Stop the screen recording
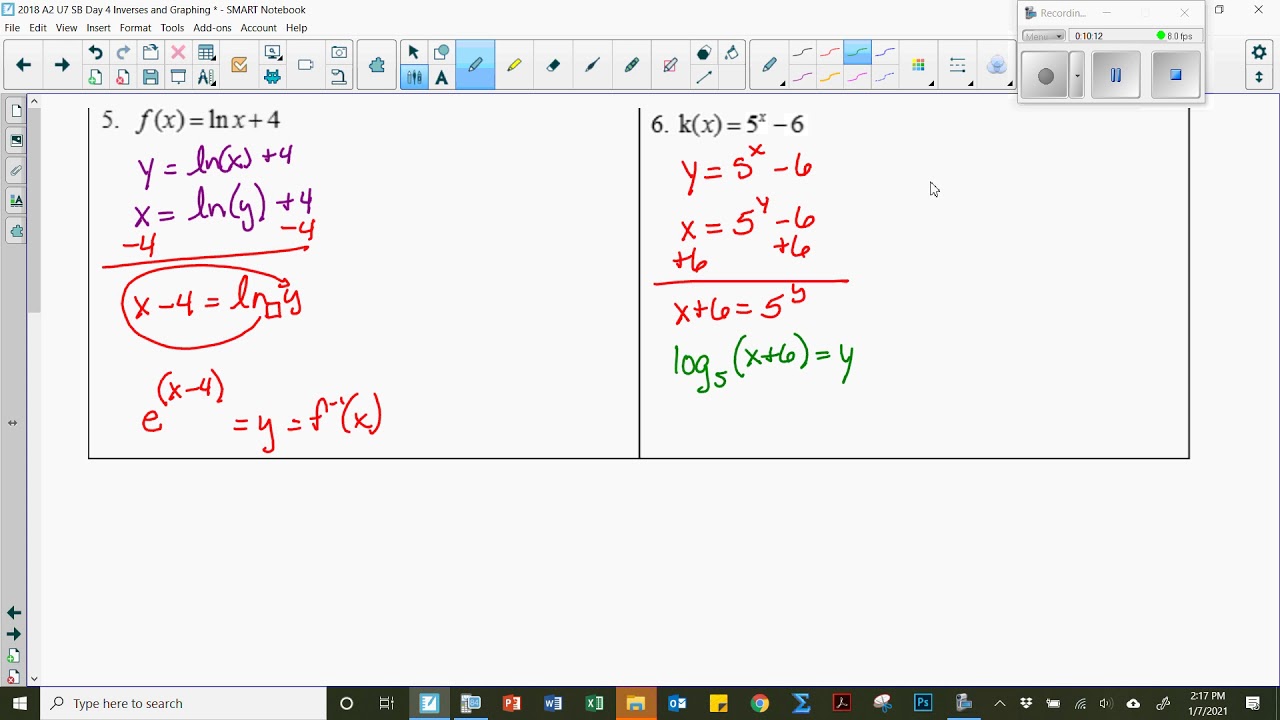Viewport: 1280px width, 720px height. 1176,75
